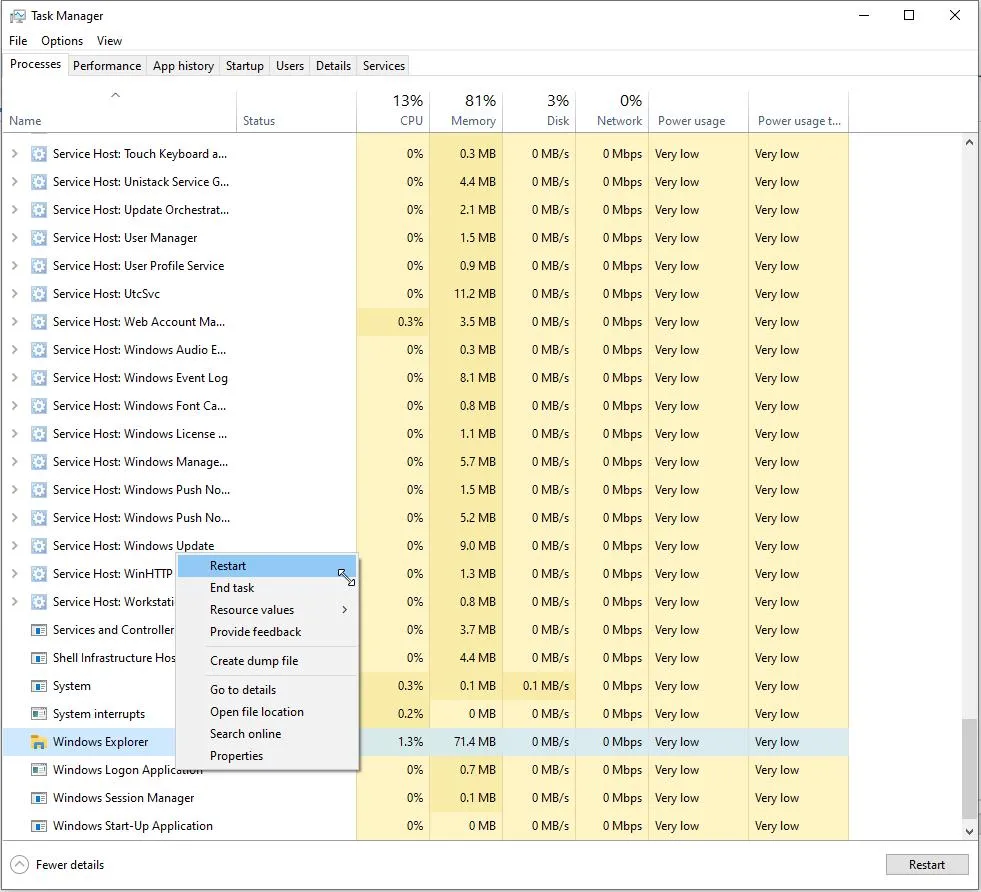Open the File menu
981x892 pixels.
[18, 41]
